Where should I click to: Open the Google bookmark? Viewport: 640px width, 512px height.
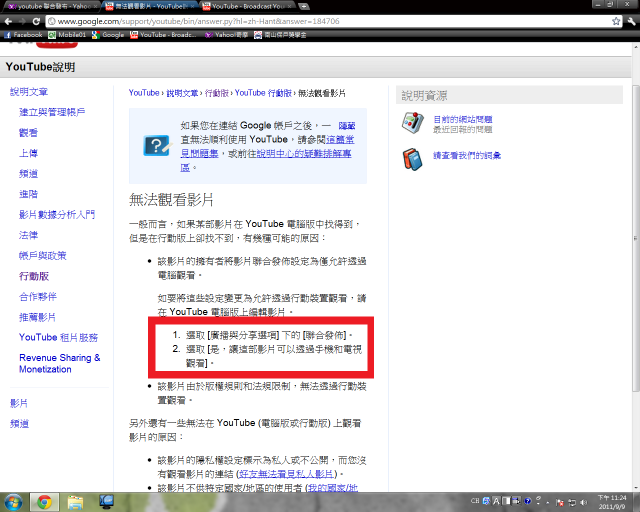coord(108,35)
